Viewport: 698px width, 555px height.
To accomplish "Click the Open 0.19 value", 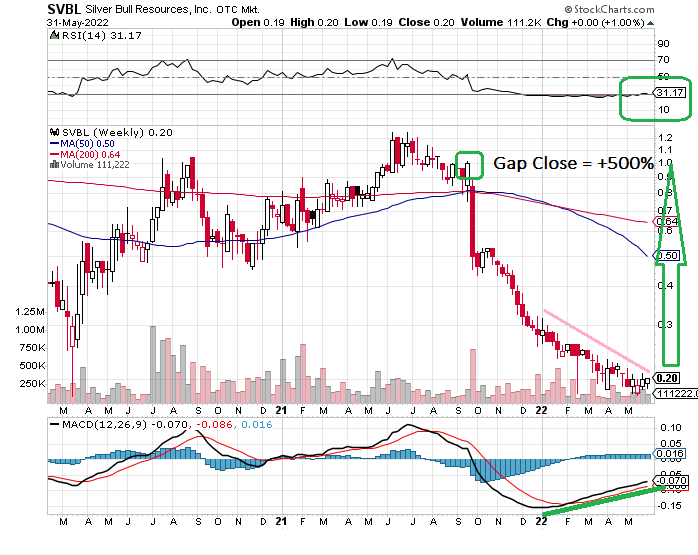I will (x=258, y=23).
